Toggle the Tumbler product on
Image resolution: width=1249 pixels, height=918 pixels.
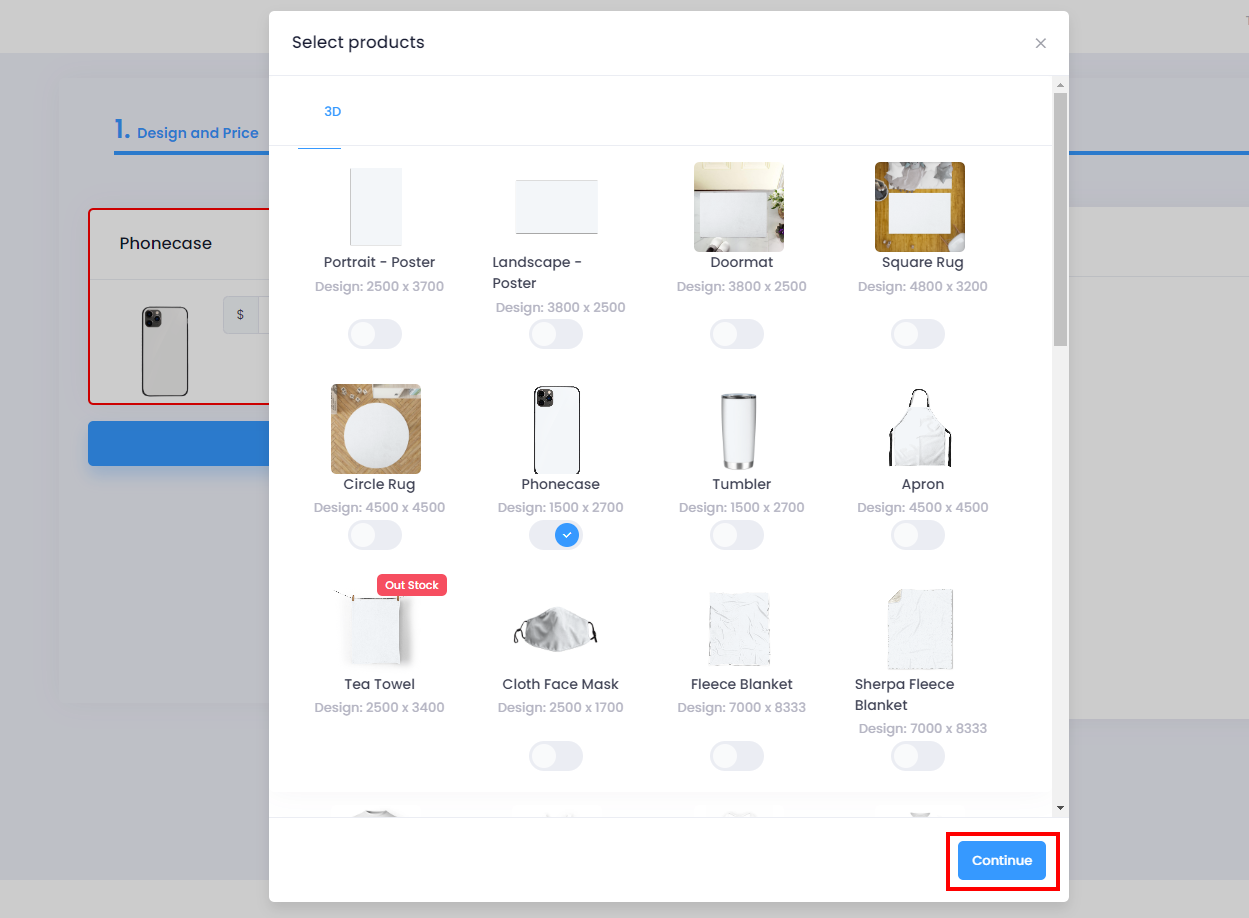737,535
